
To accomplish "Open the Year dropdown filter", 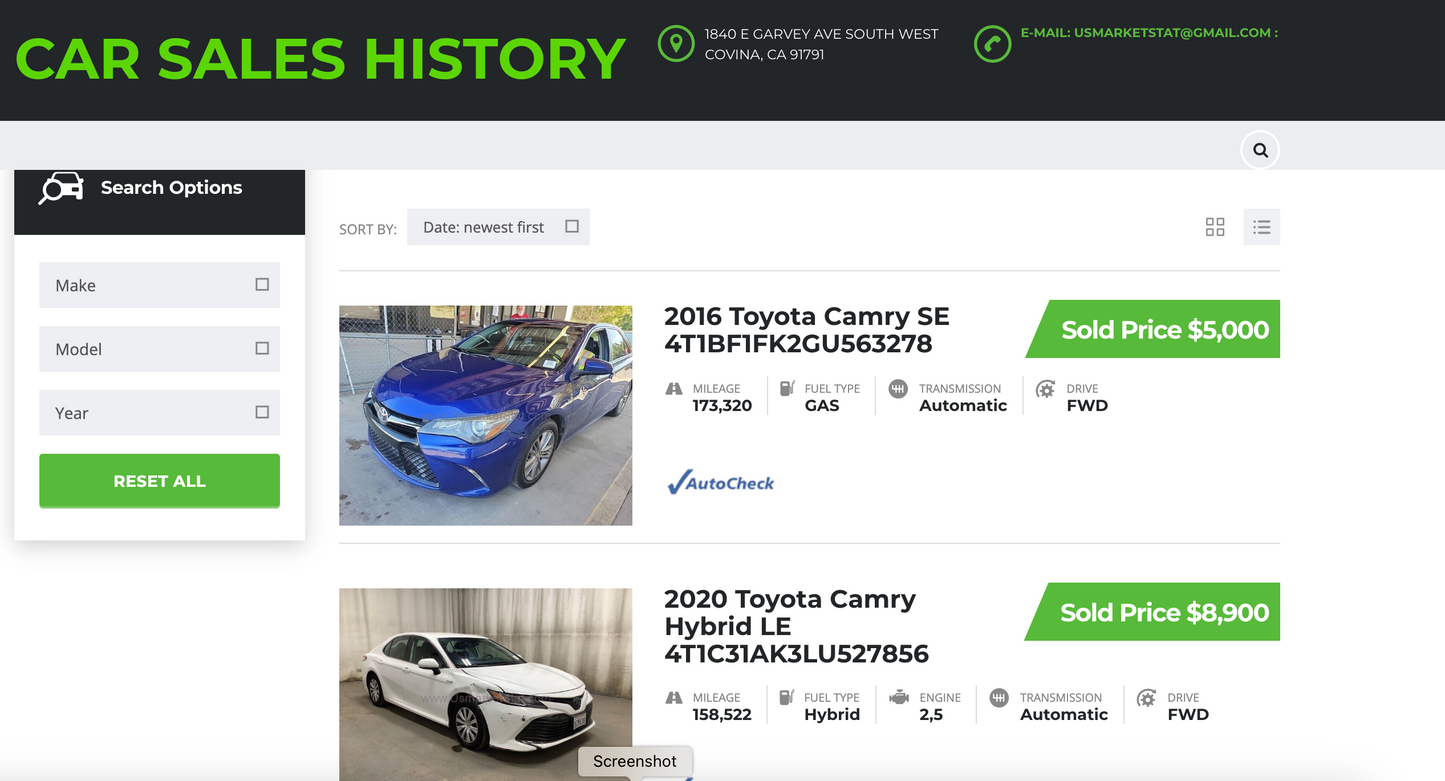I will (159, 413).
